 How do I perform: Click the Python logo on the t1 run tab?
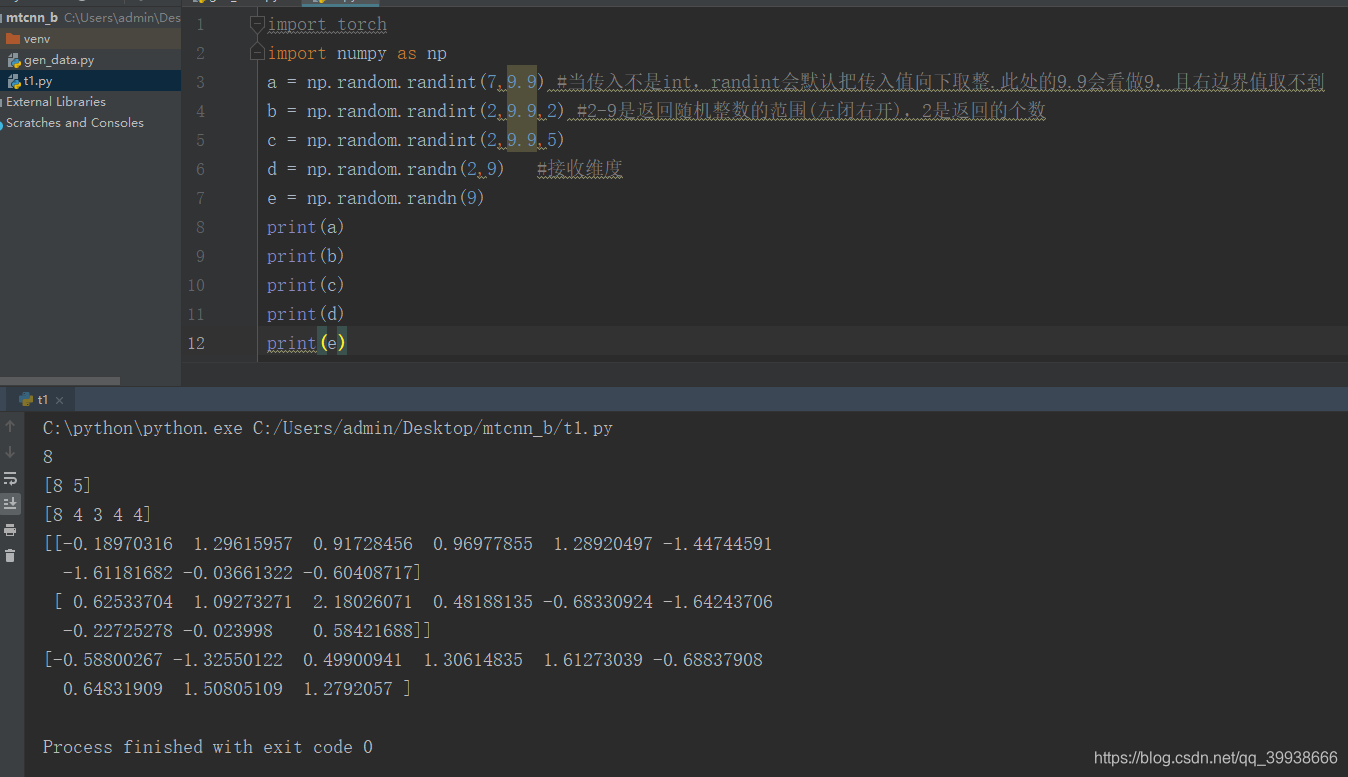[x=27, y=398]
